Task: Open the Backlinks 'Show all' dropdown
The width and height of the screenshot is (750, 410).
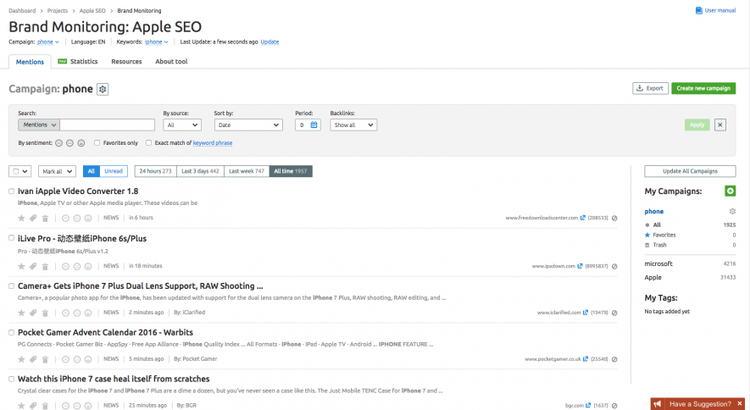Action: point(353,125)
